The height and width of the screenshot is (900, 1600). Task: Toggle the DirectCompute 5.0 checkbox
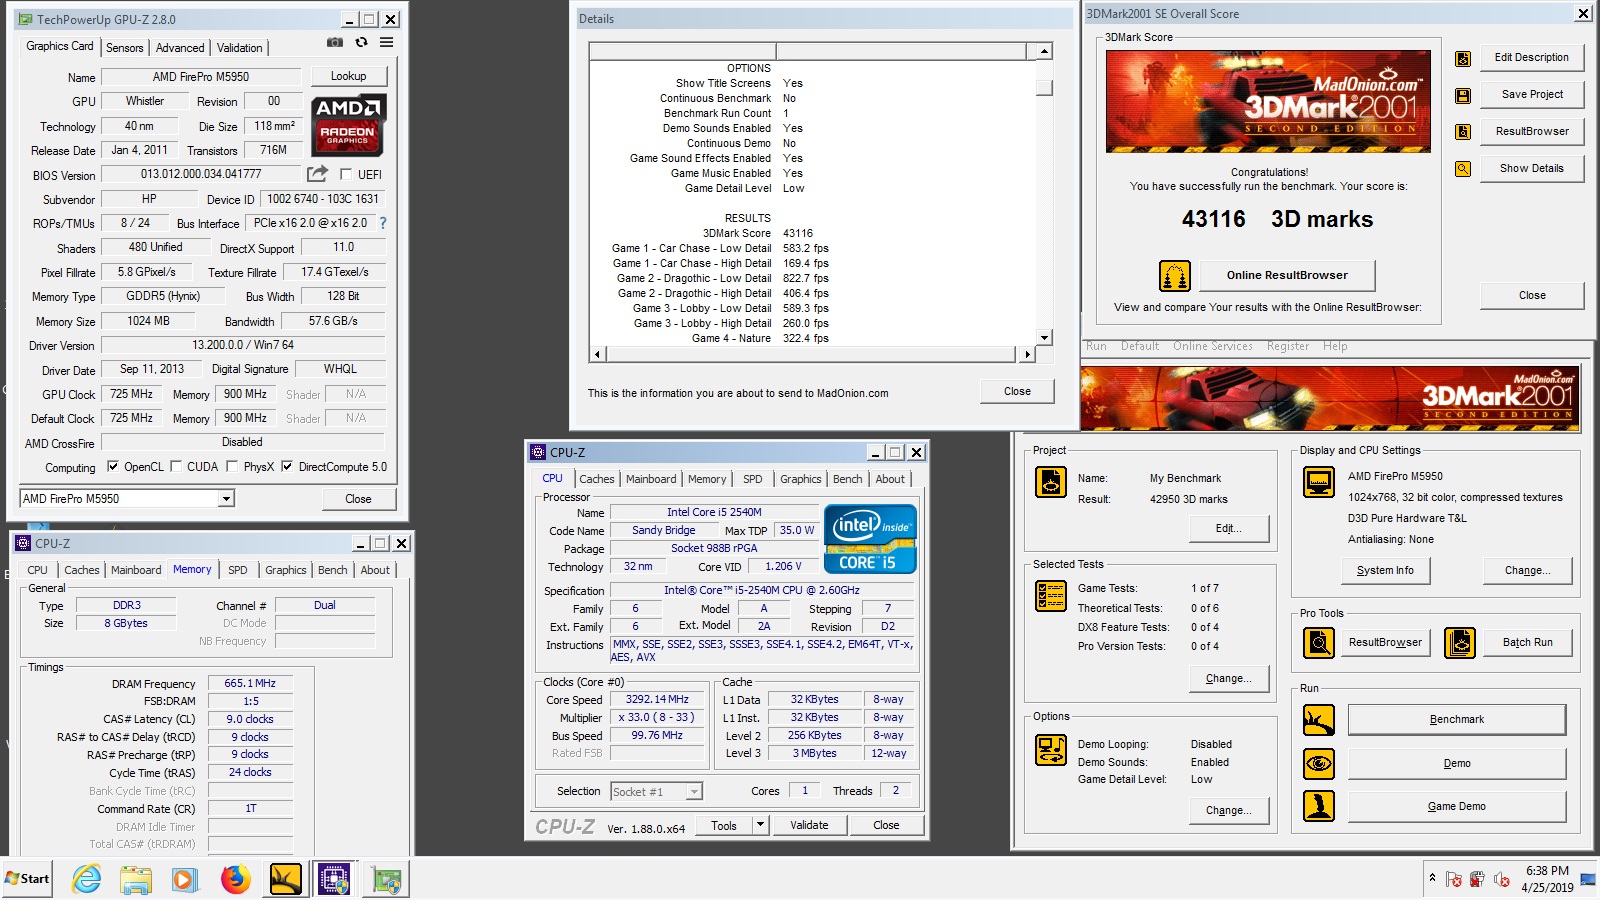(287, 466)
